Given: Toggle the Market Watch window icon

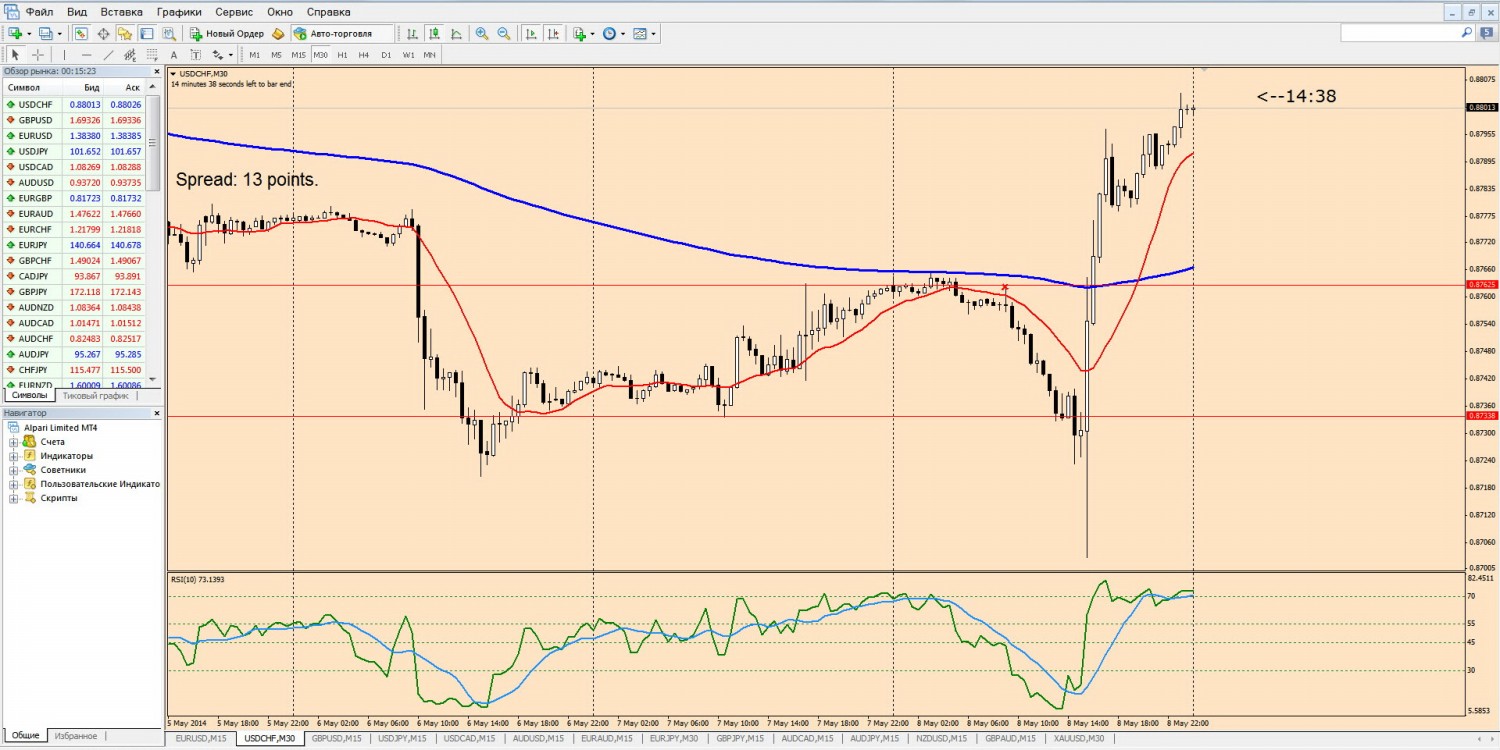Looking at the screenshot, I should (x=81, y=33).
